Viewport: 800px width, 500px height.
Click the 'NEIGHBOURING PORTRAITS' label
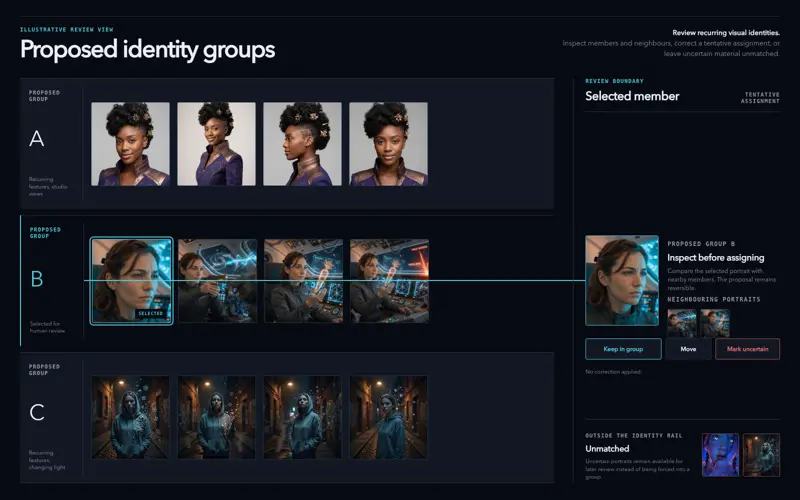[x=714, y=299]
